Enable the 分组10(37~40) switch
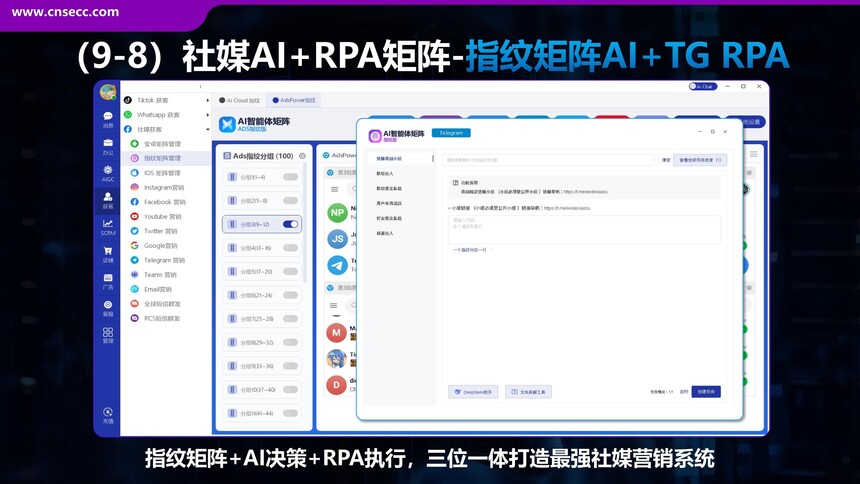Image resolution: width=860 pixels, height=484 pixels. point(291,389)
